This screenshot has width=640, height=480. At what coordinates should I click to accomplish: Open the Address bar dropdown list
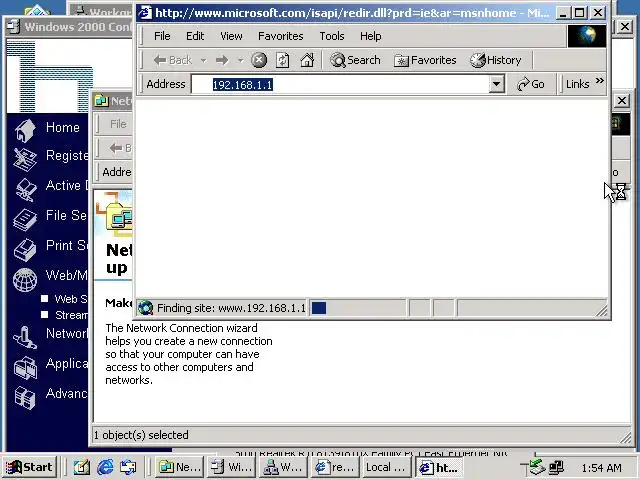coord(496,84)
